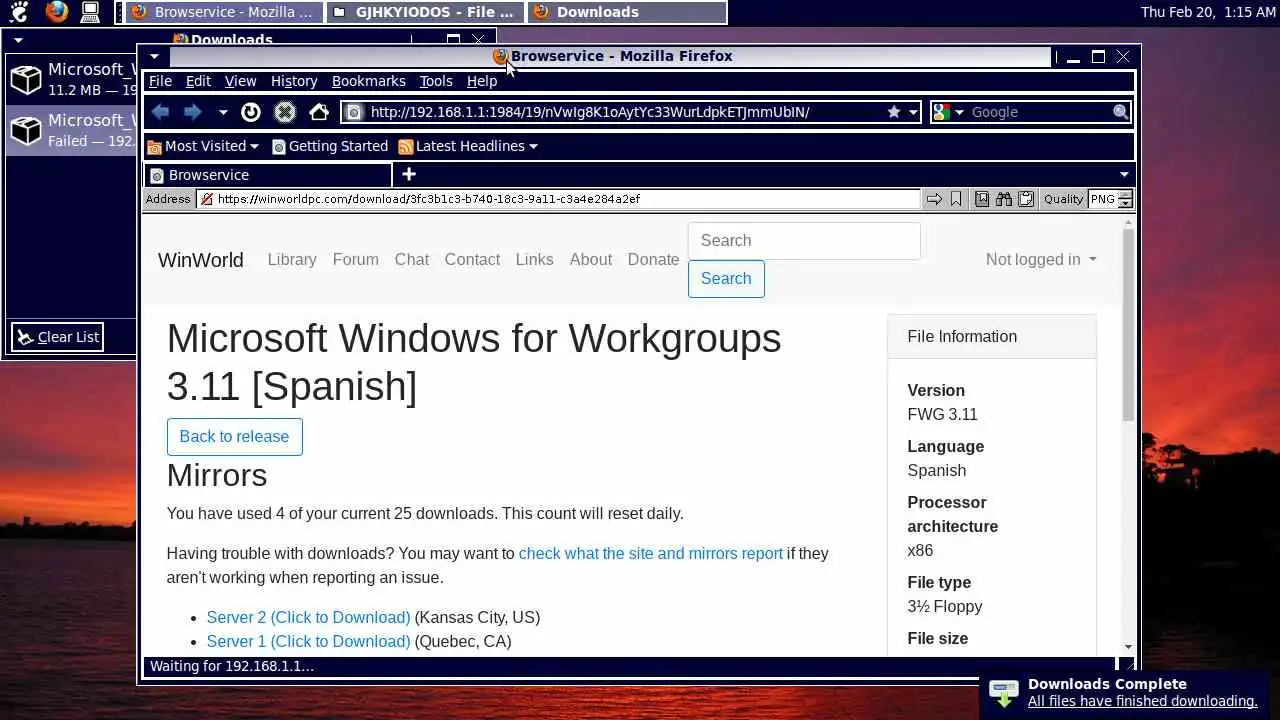
Task: Click the Quality PNG selector field
Action: tap(1102, 199)
